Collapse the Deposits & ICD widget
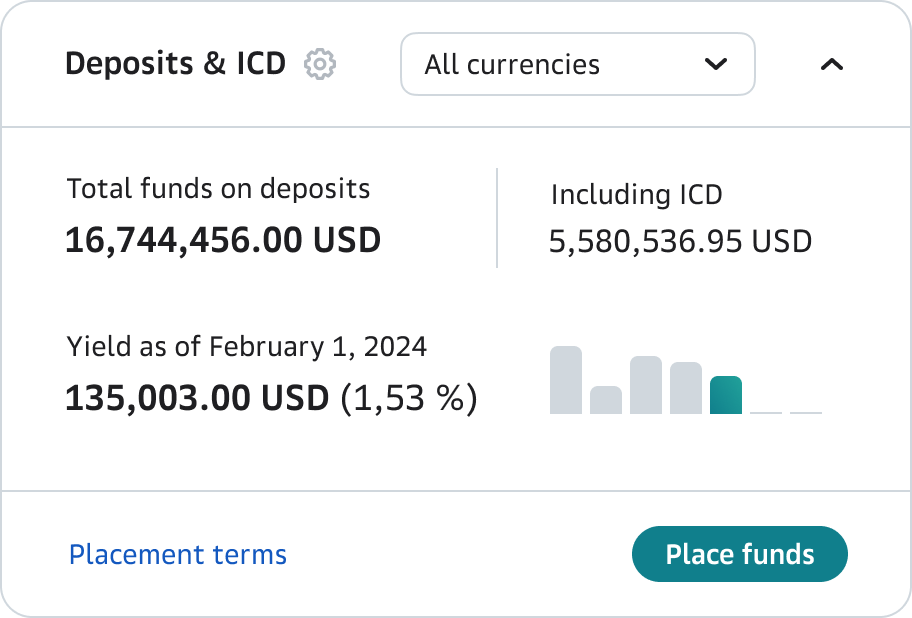 pos(832,64)
